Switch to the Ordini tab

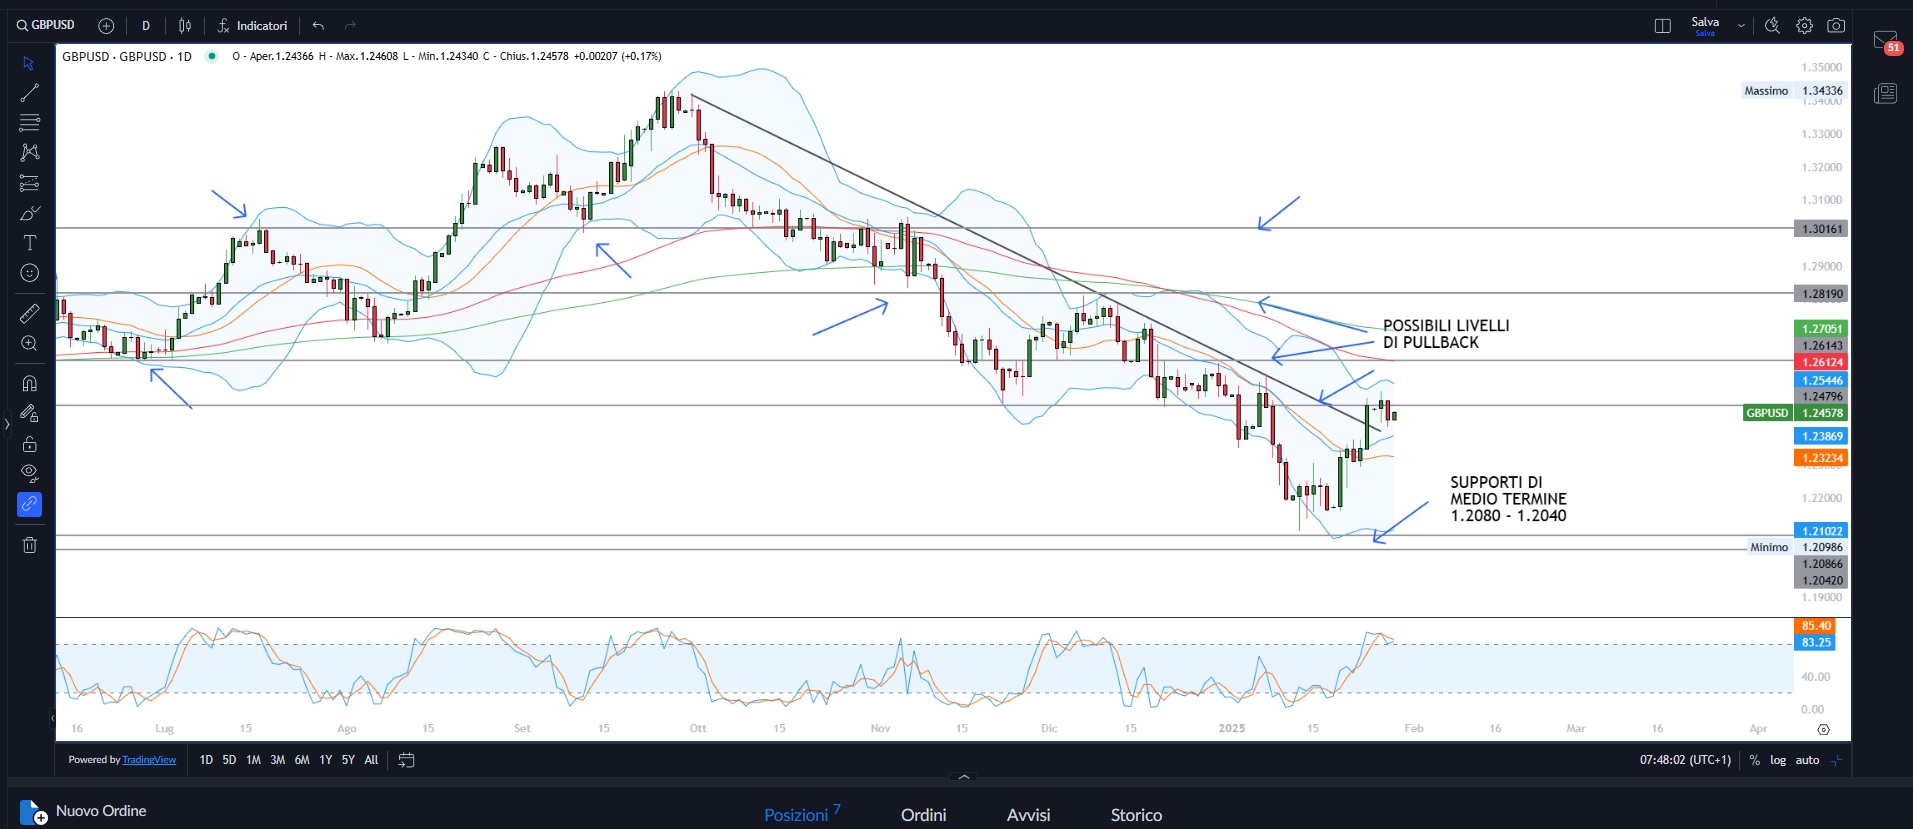point(923,815)
